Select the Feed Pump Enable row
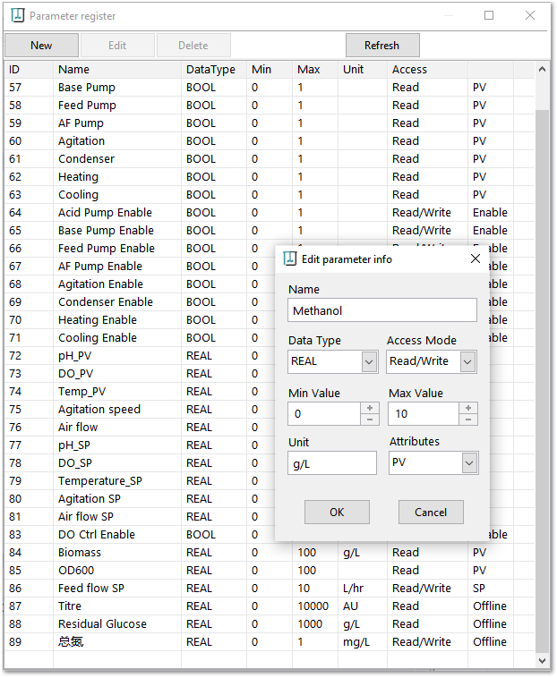The image size is (557, 678). 140,248
